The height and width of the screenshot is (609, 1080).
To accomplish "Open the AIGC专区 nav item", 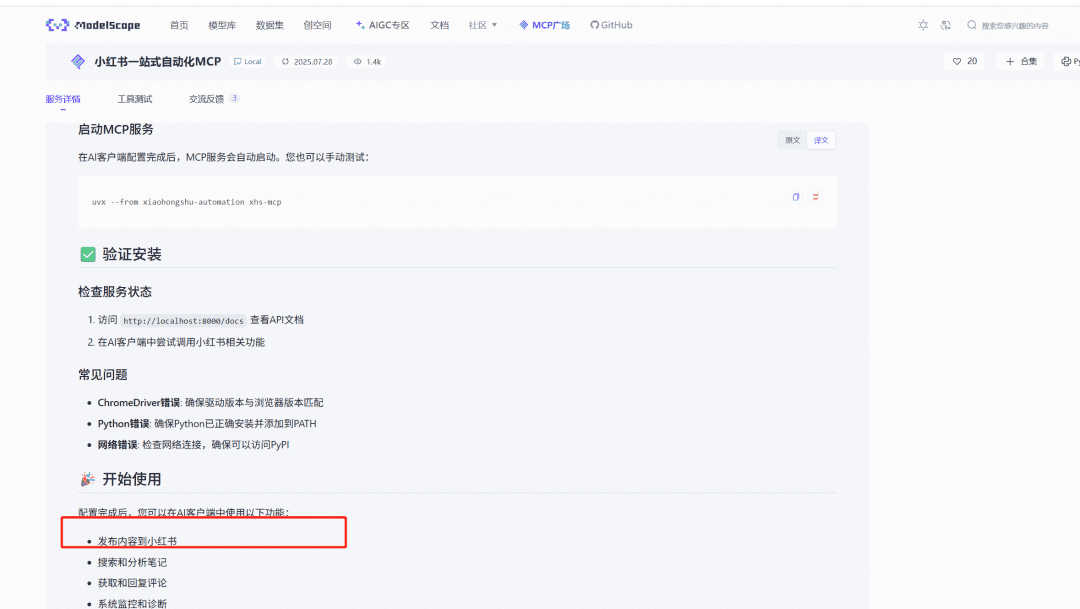I will 382,25.
